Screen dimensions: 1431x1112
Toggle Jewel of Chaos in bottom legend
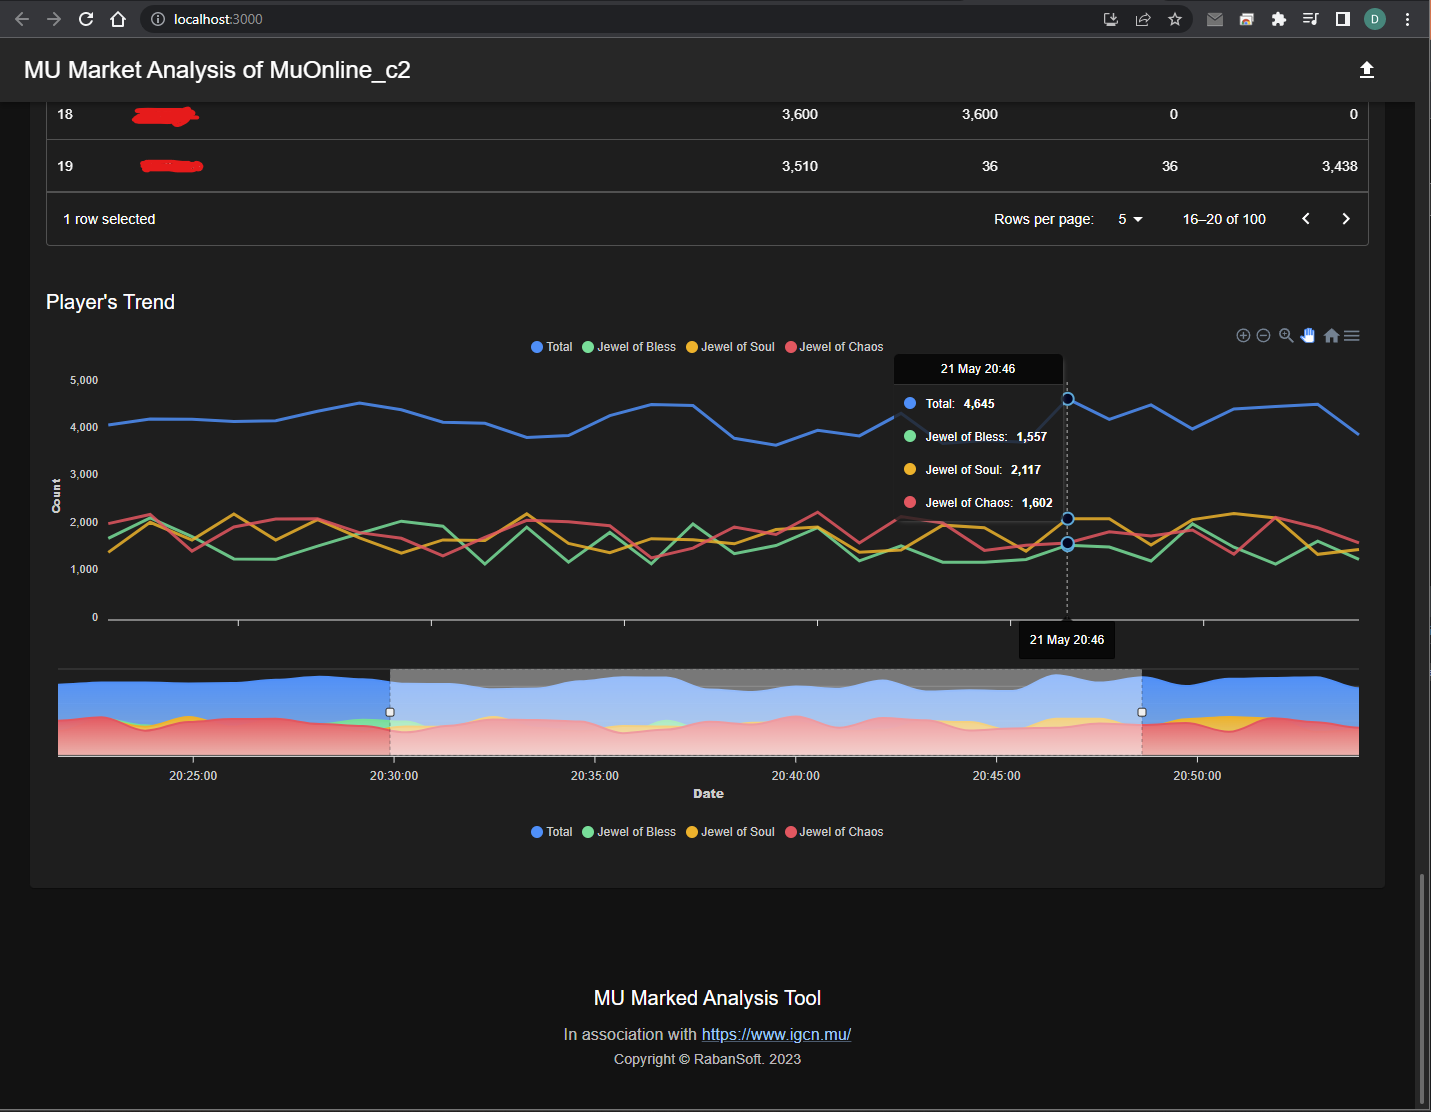[834, 832]
